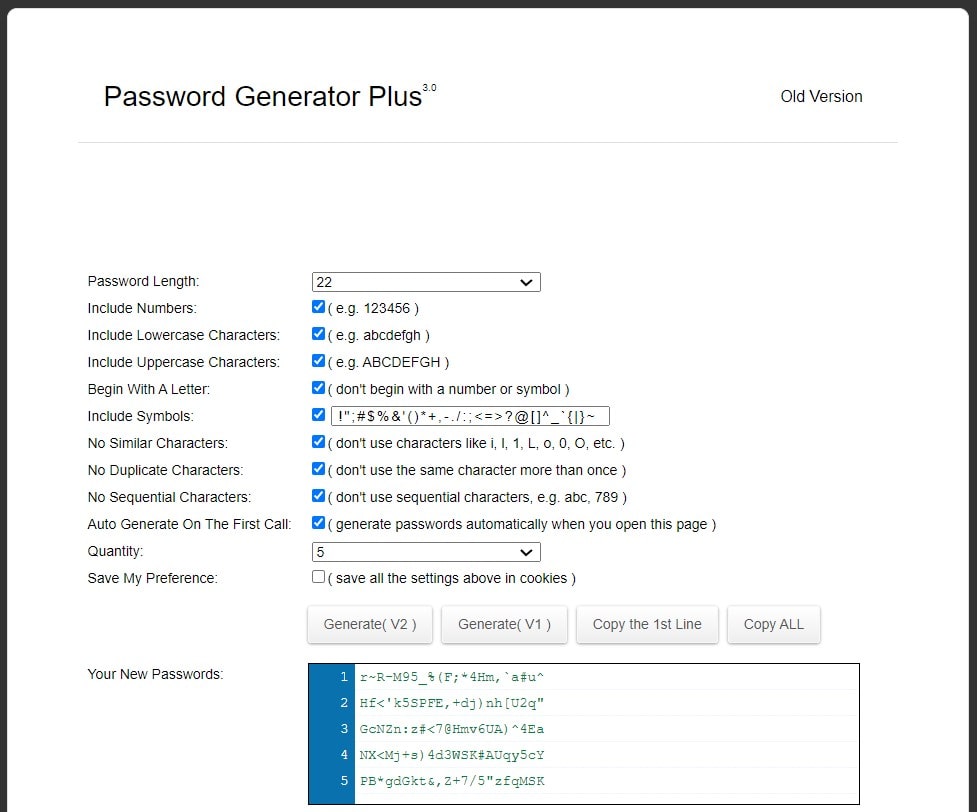The height and width of the screenshot is (812, 977).
Task: Open the Password Length dropdown
Action: (426, 282)
